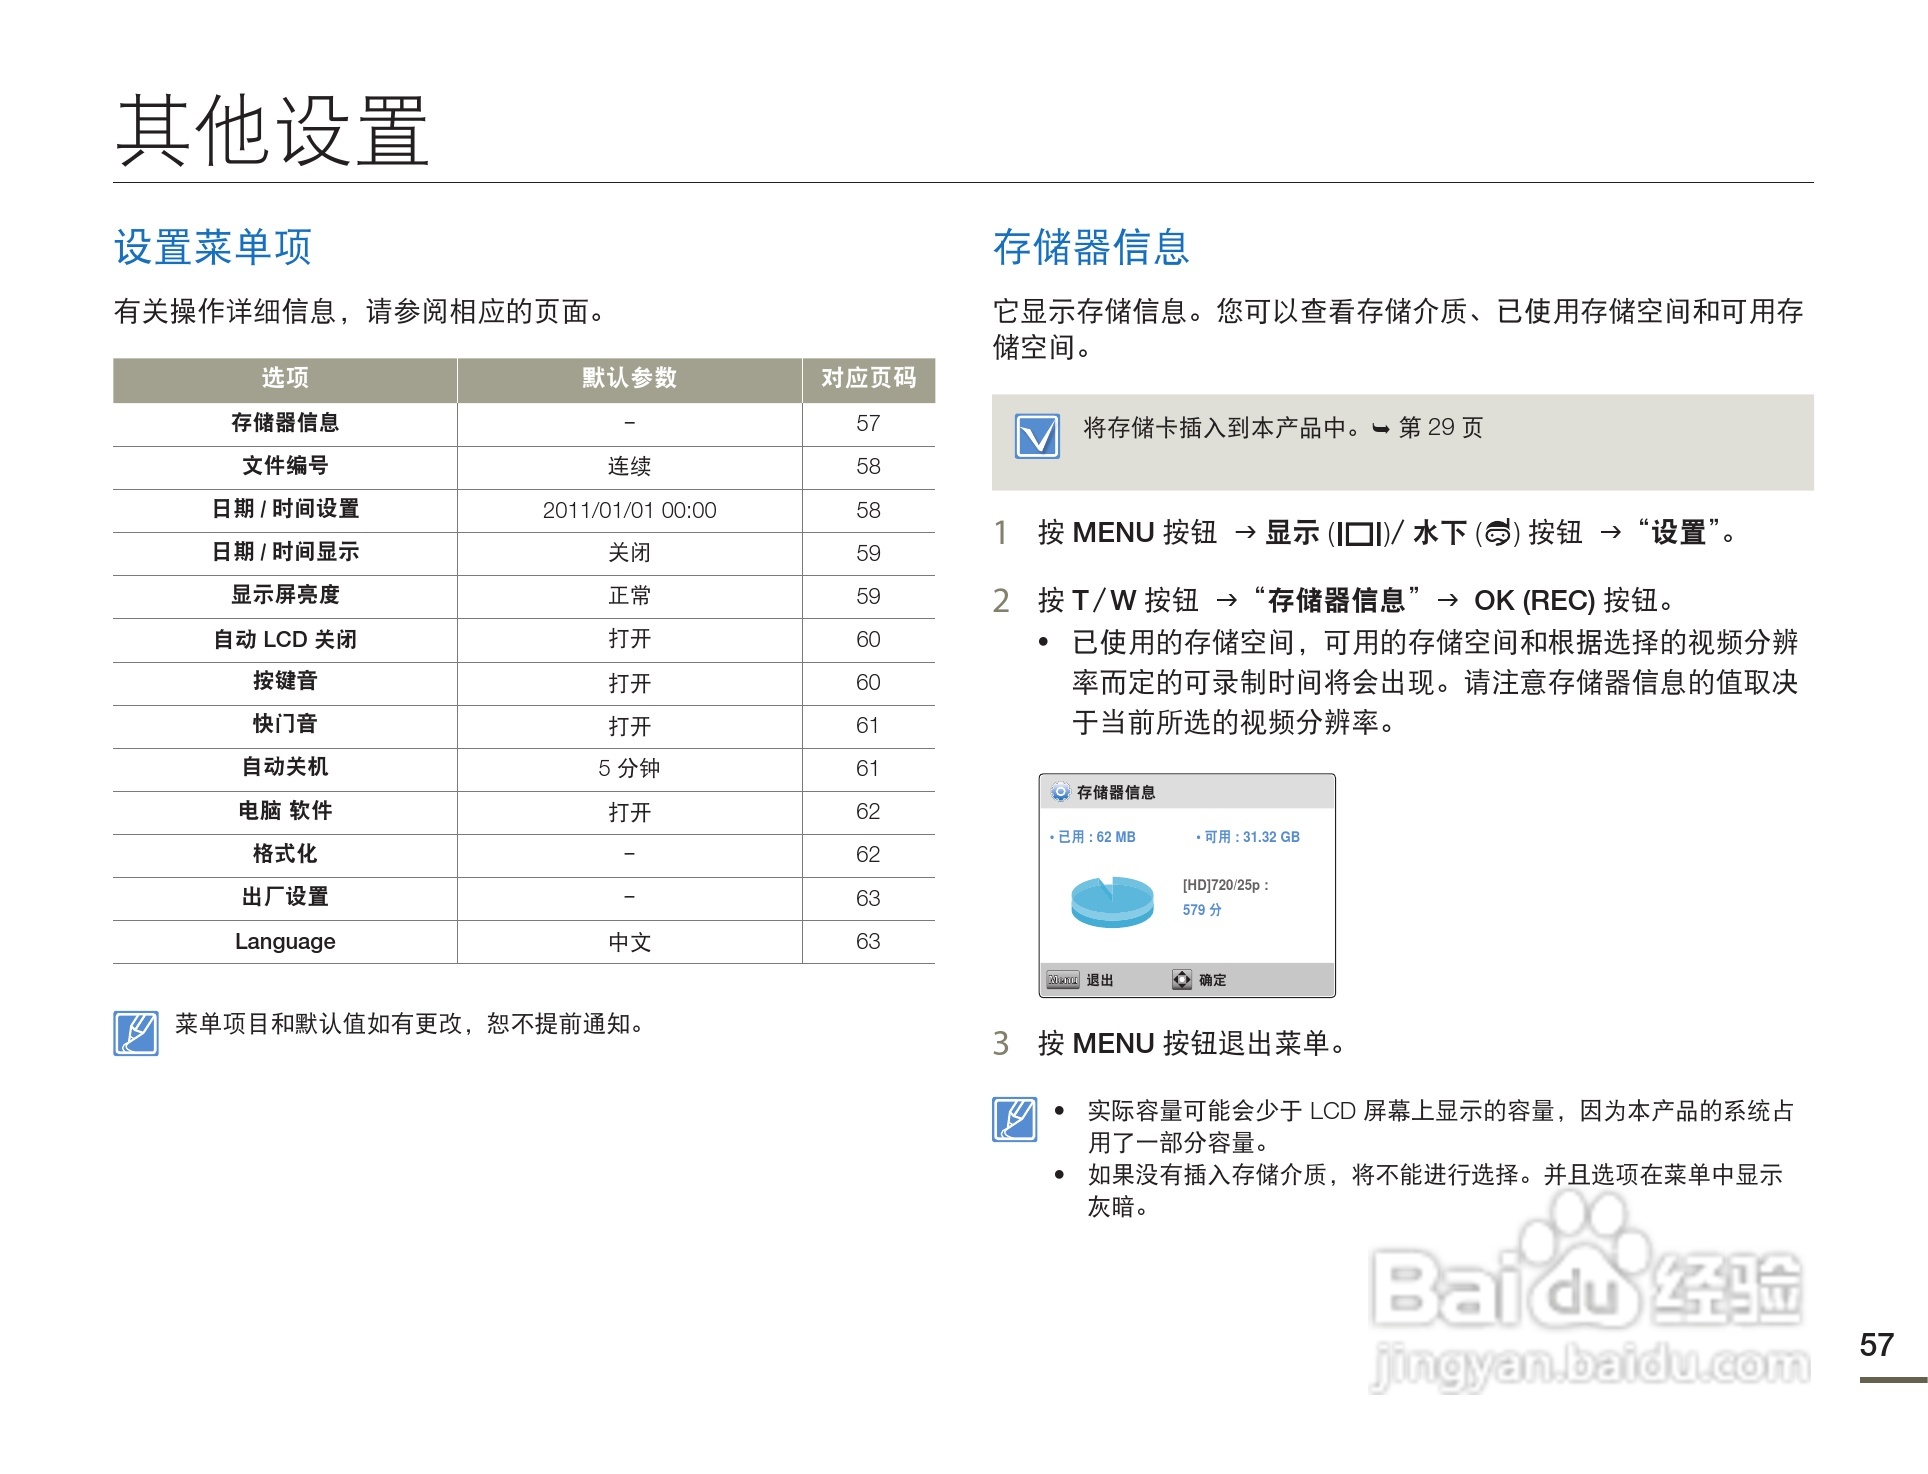Click the display button symbol after 显示
Screen dimensions: 1928x1474
pos(1360,534)
